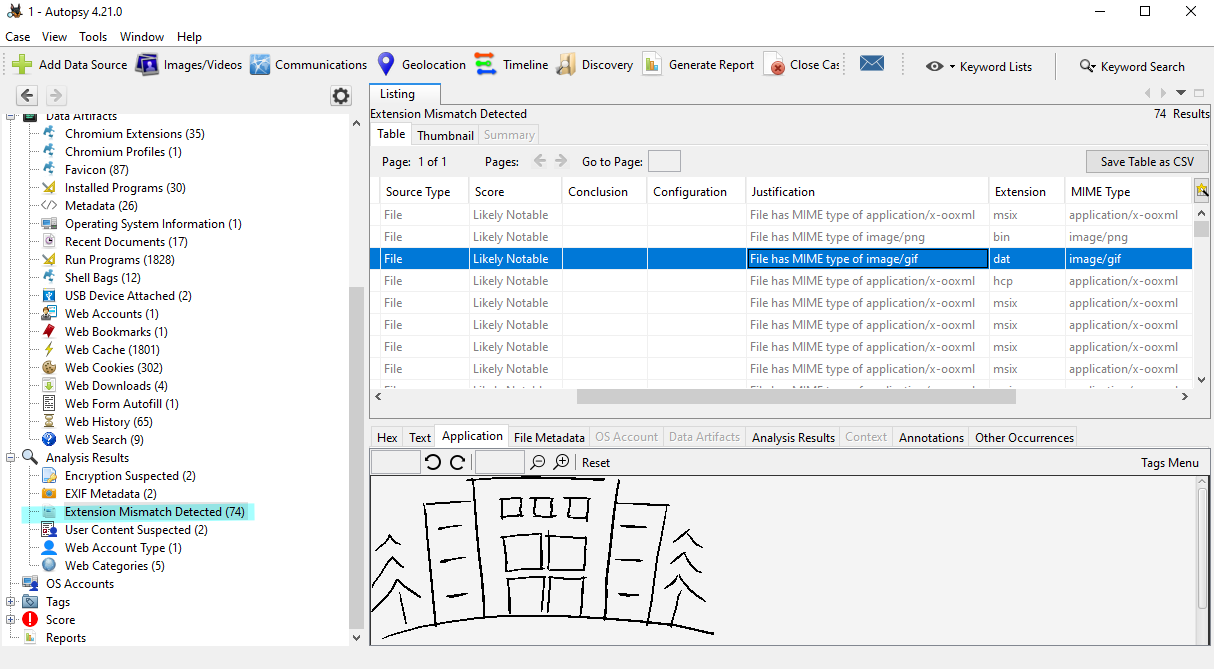1214x669 pixels.
Task: Click the results table horizontal scrollbar
Action: (x=796, y=397)
